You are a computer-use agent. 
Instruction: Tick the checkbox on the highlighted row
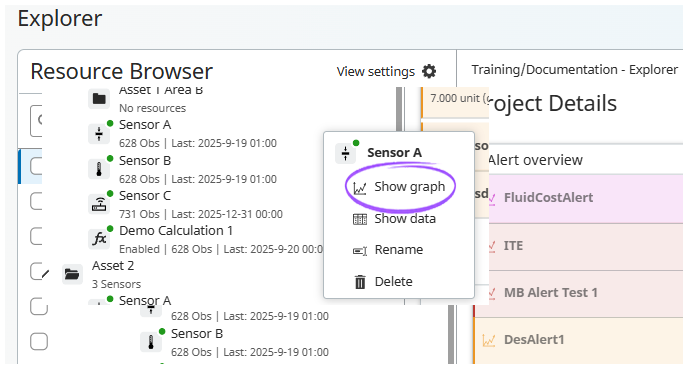click(36, 166)
